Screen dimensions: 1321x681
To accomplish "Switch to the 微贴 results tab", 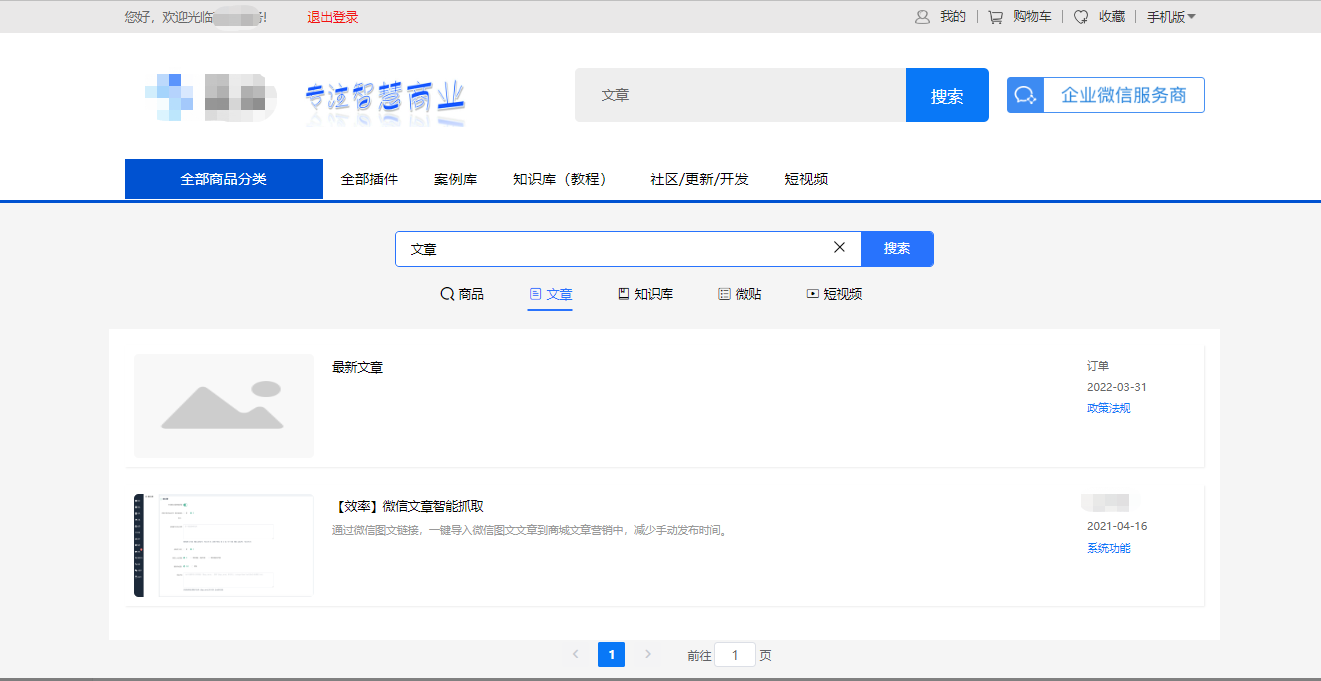I will (x=739, y=294).
